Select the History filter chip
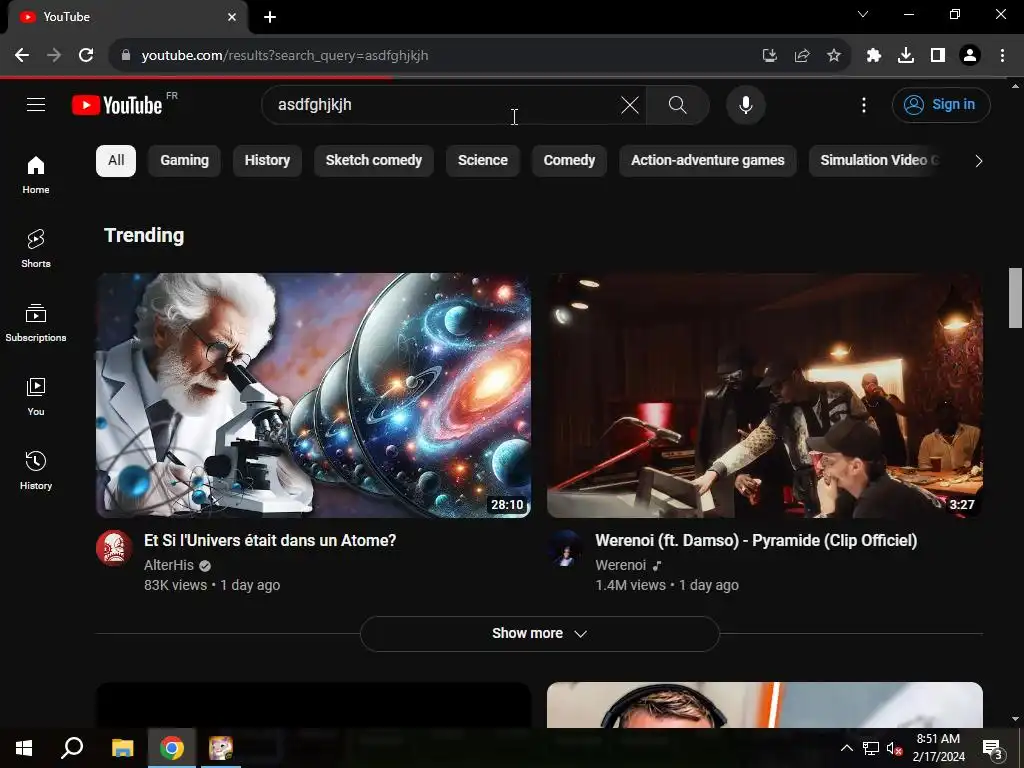Screen dimensions: 1024x768 click(x=267, y=161)
